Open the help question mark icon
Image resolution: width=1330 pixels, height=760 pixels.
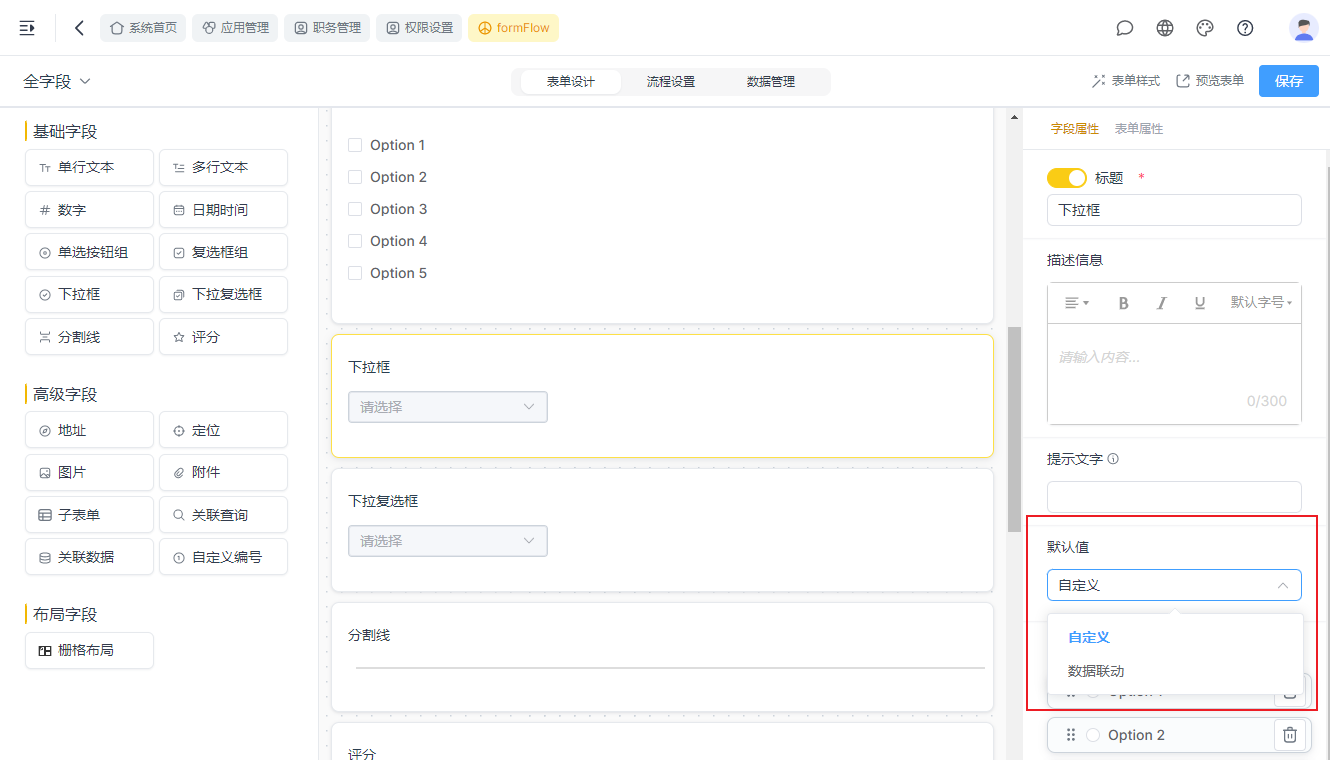click(x=1245, y=28)
